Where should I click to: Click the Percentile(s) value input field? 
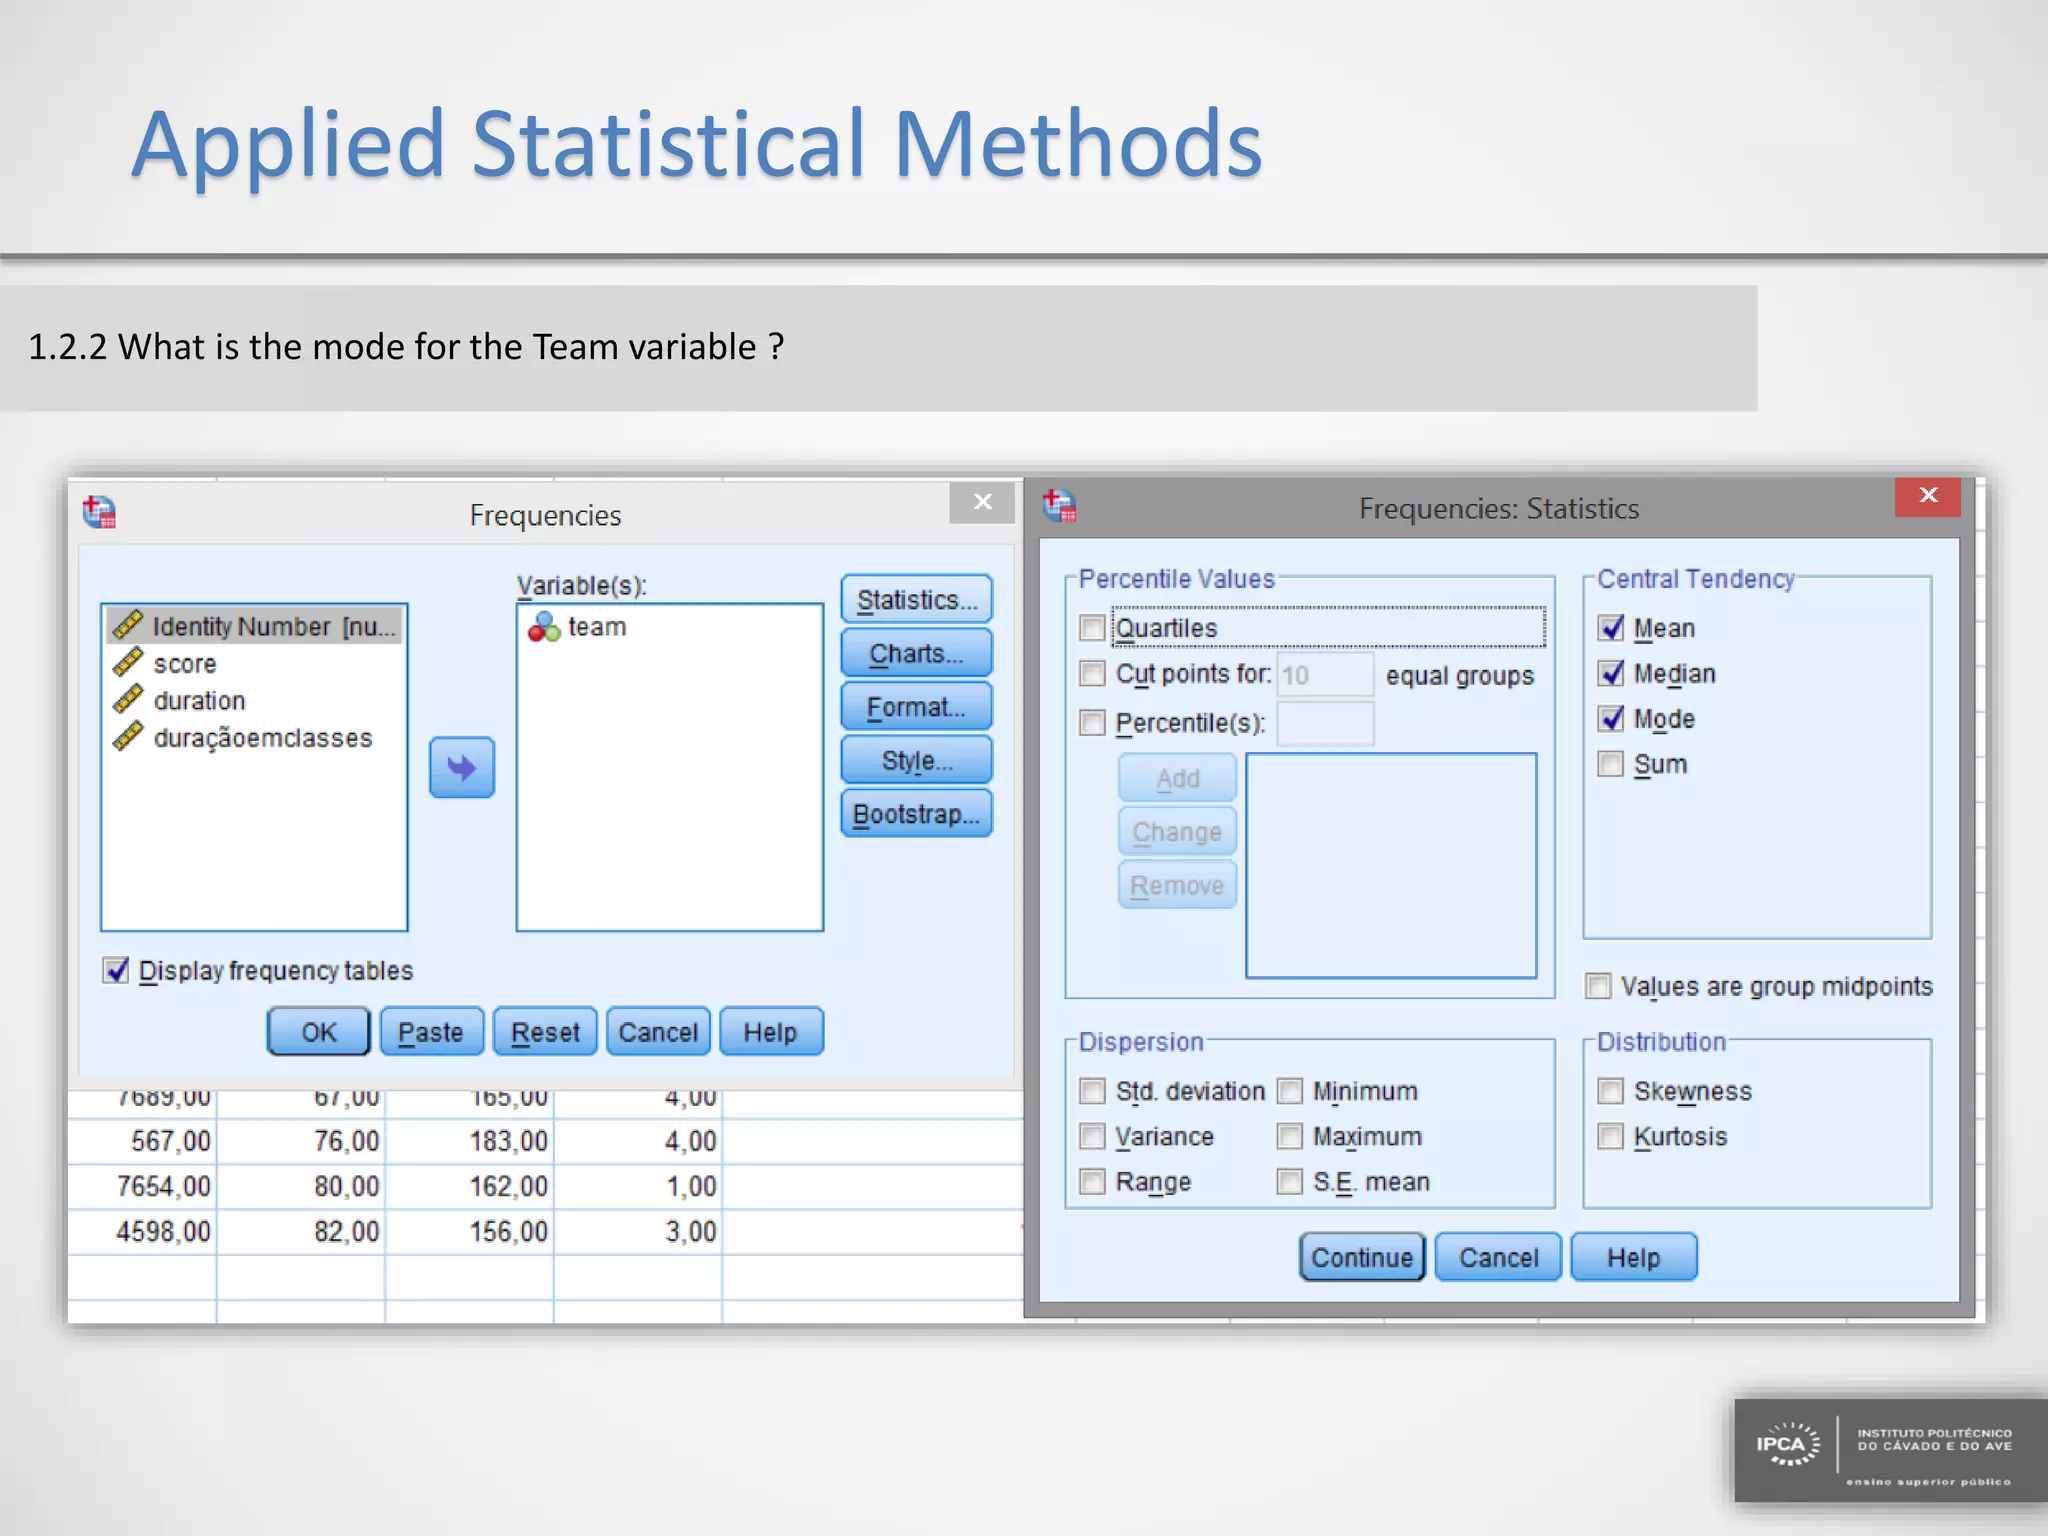tap(1325, 723)
